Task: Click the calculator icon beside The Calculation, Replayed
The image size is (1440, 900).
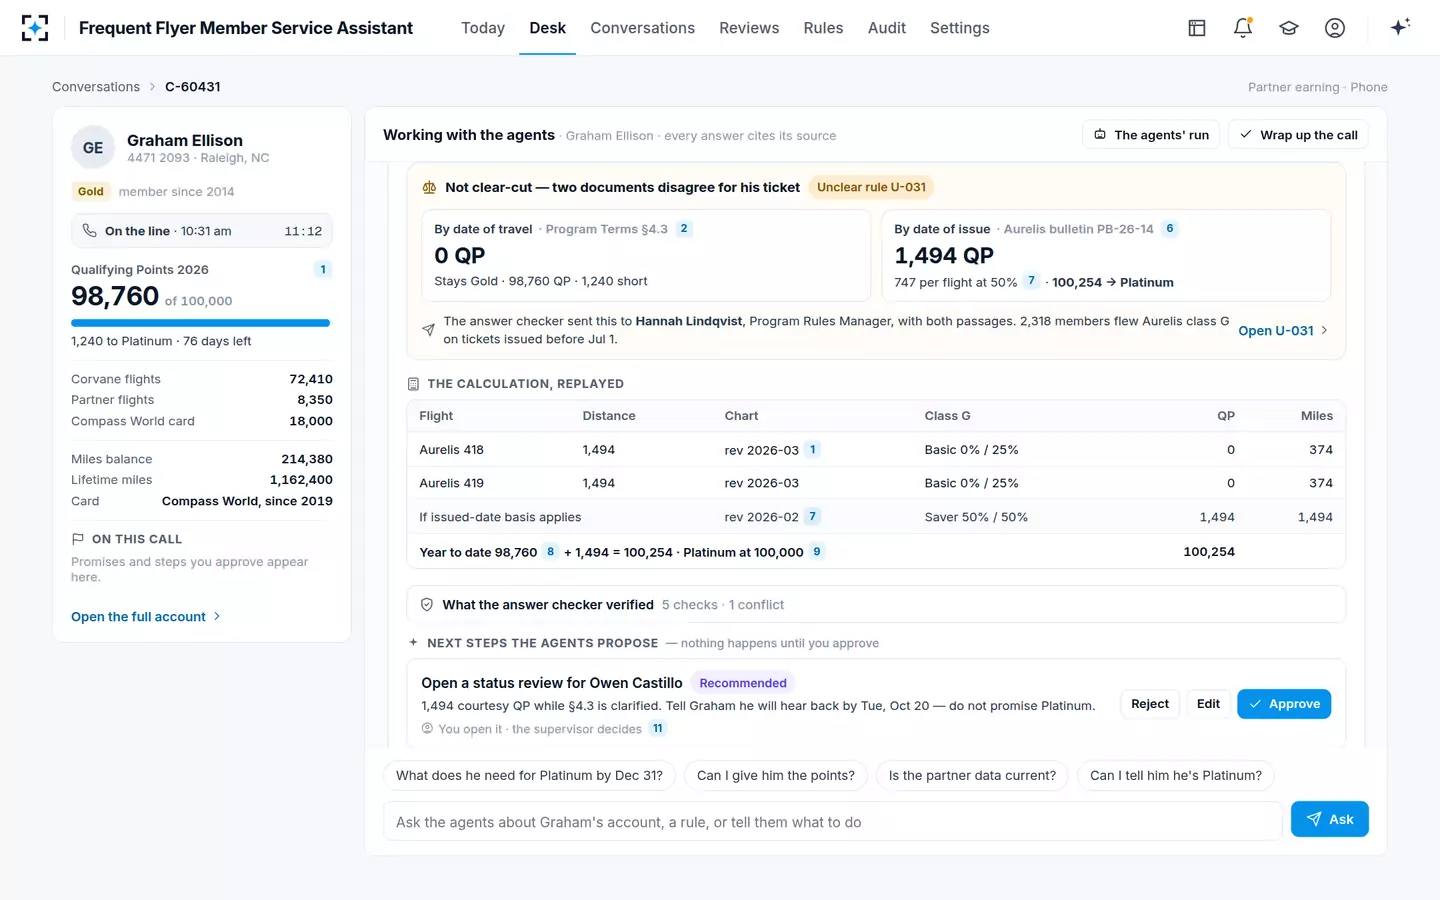Action: [x=413, y=384]
